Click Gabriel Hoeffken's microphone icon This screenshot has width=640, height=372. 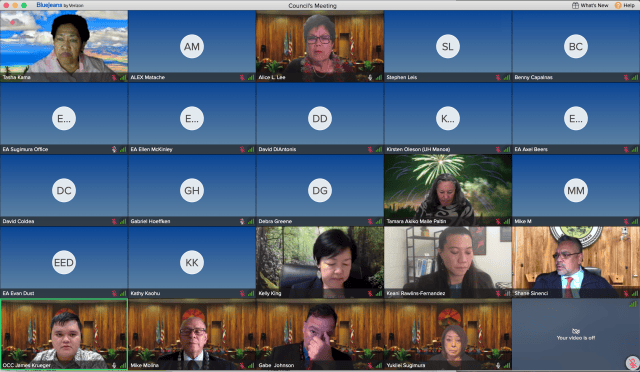click(242, 221)
